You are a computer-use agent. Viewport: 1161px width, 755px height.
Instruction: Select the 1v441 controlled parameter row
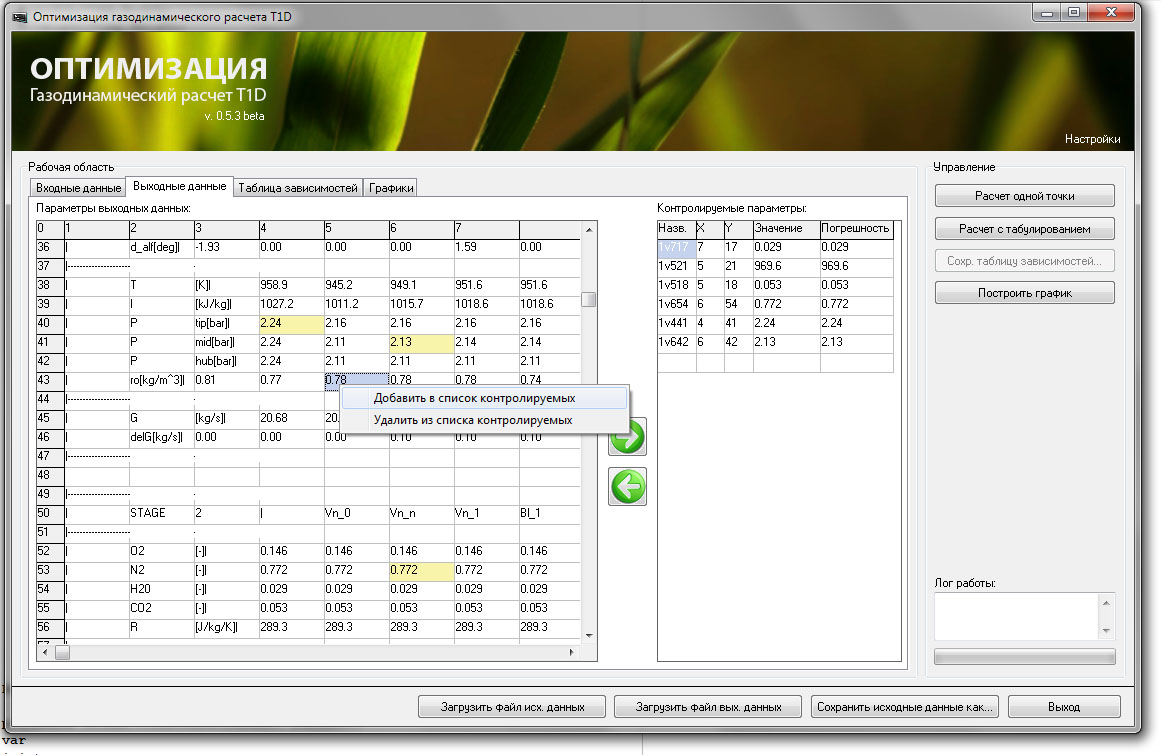click(774, 323)
